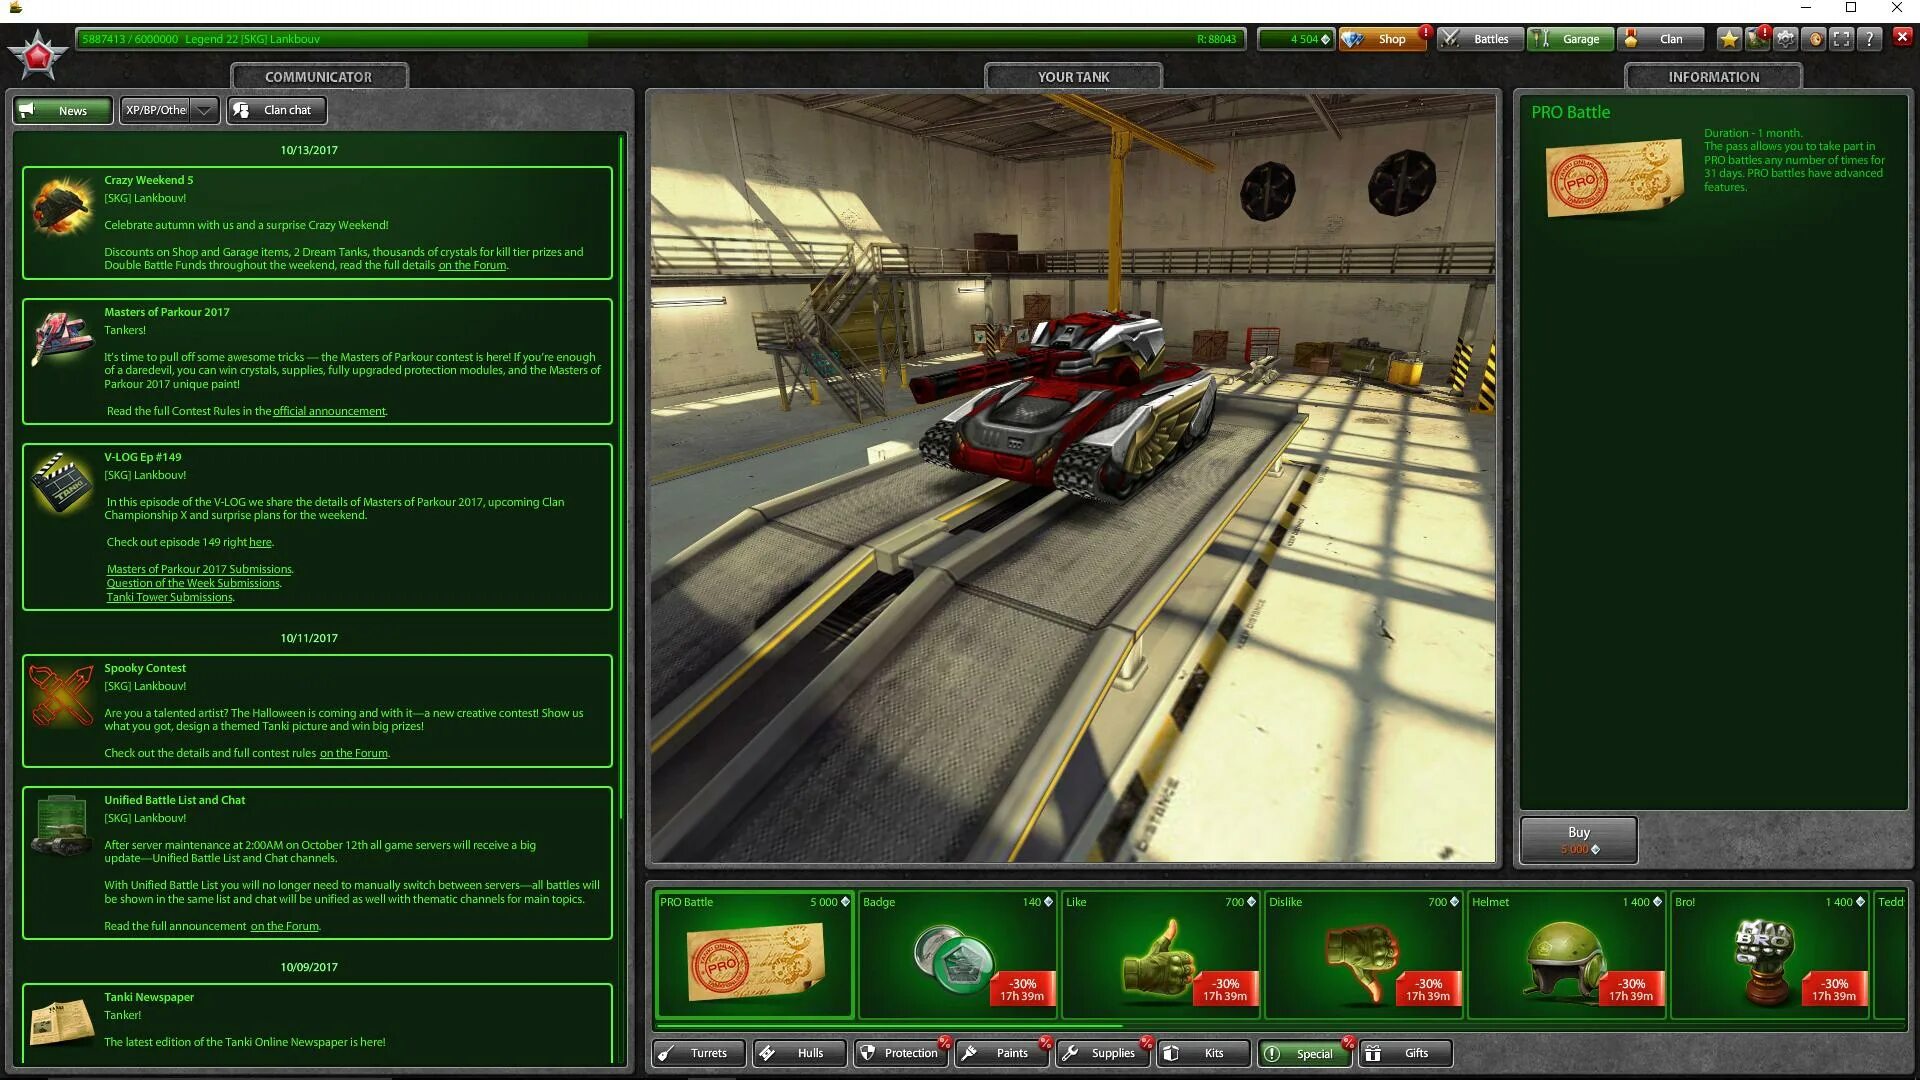Open the Hulls category tab
The width and height of the screenshot is (1920, 1080).
click(x=800, y=1053)
